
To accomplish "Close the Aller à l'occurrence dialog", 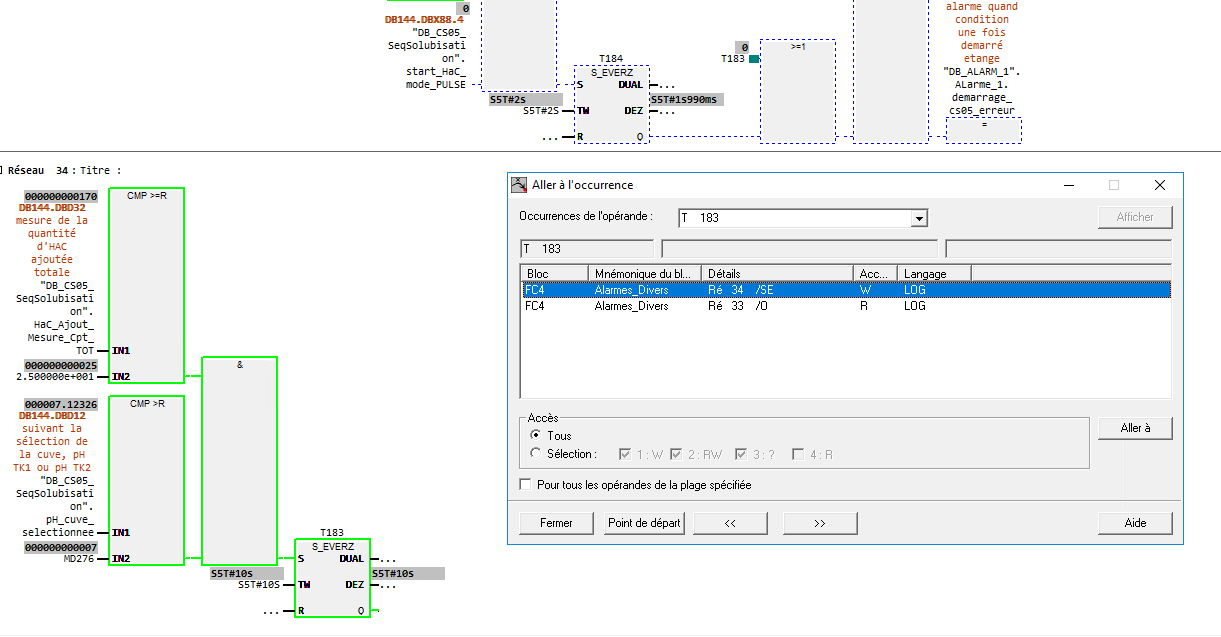I will pos(1159,185).
